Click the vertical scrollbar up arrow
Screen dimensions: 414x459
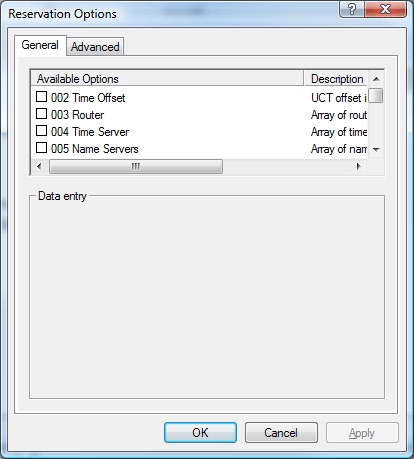(x=376, y=79)
